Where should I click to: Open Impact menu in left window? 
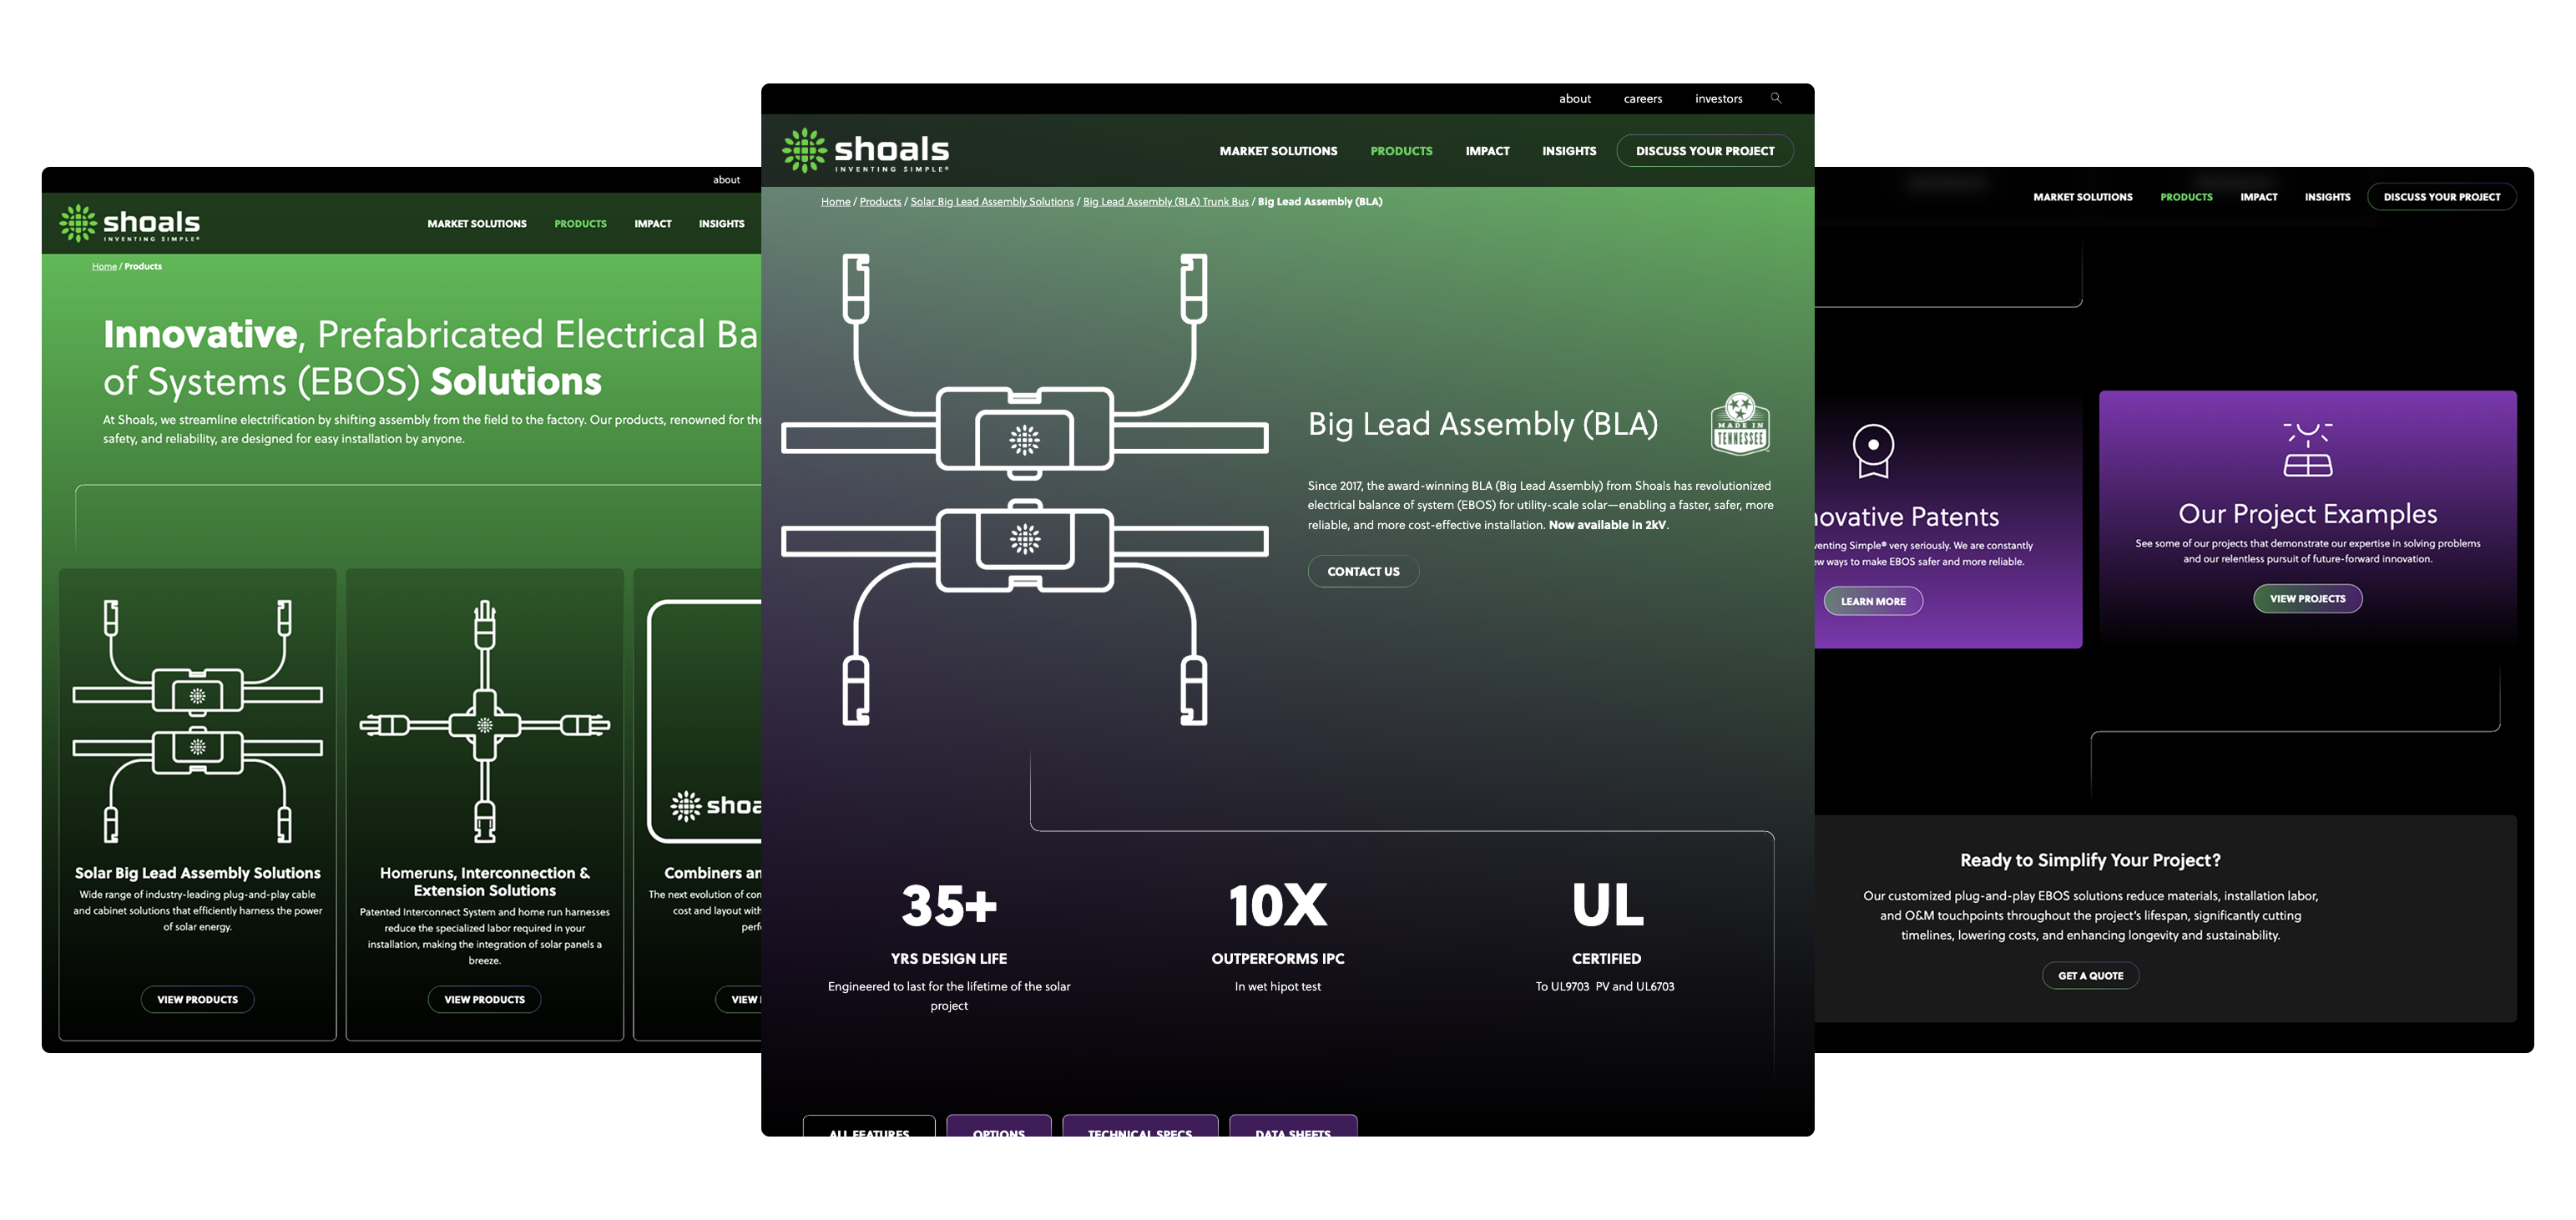pos(653,224)
